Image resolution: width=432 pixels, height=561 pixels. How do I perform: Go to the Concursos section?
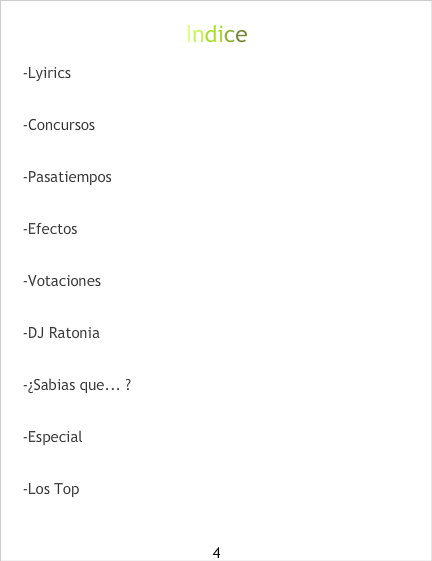59,125
